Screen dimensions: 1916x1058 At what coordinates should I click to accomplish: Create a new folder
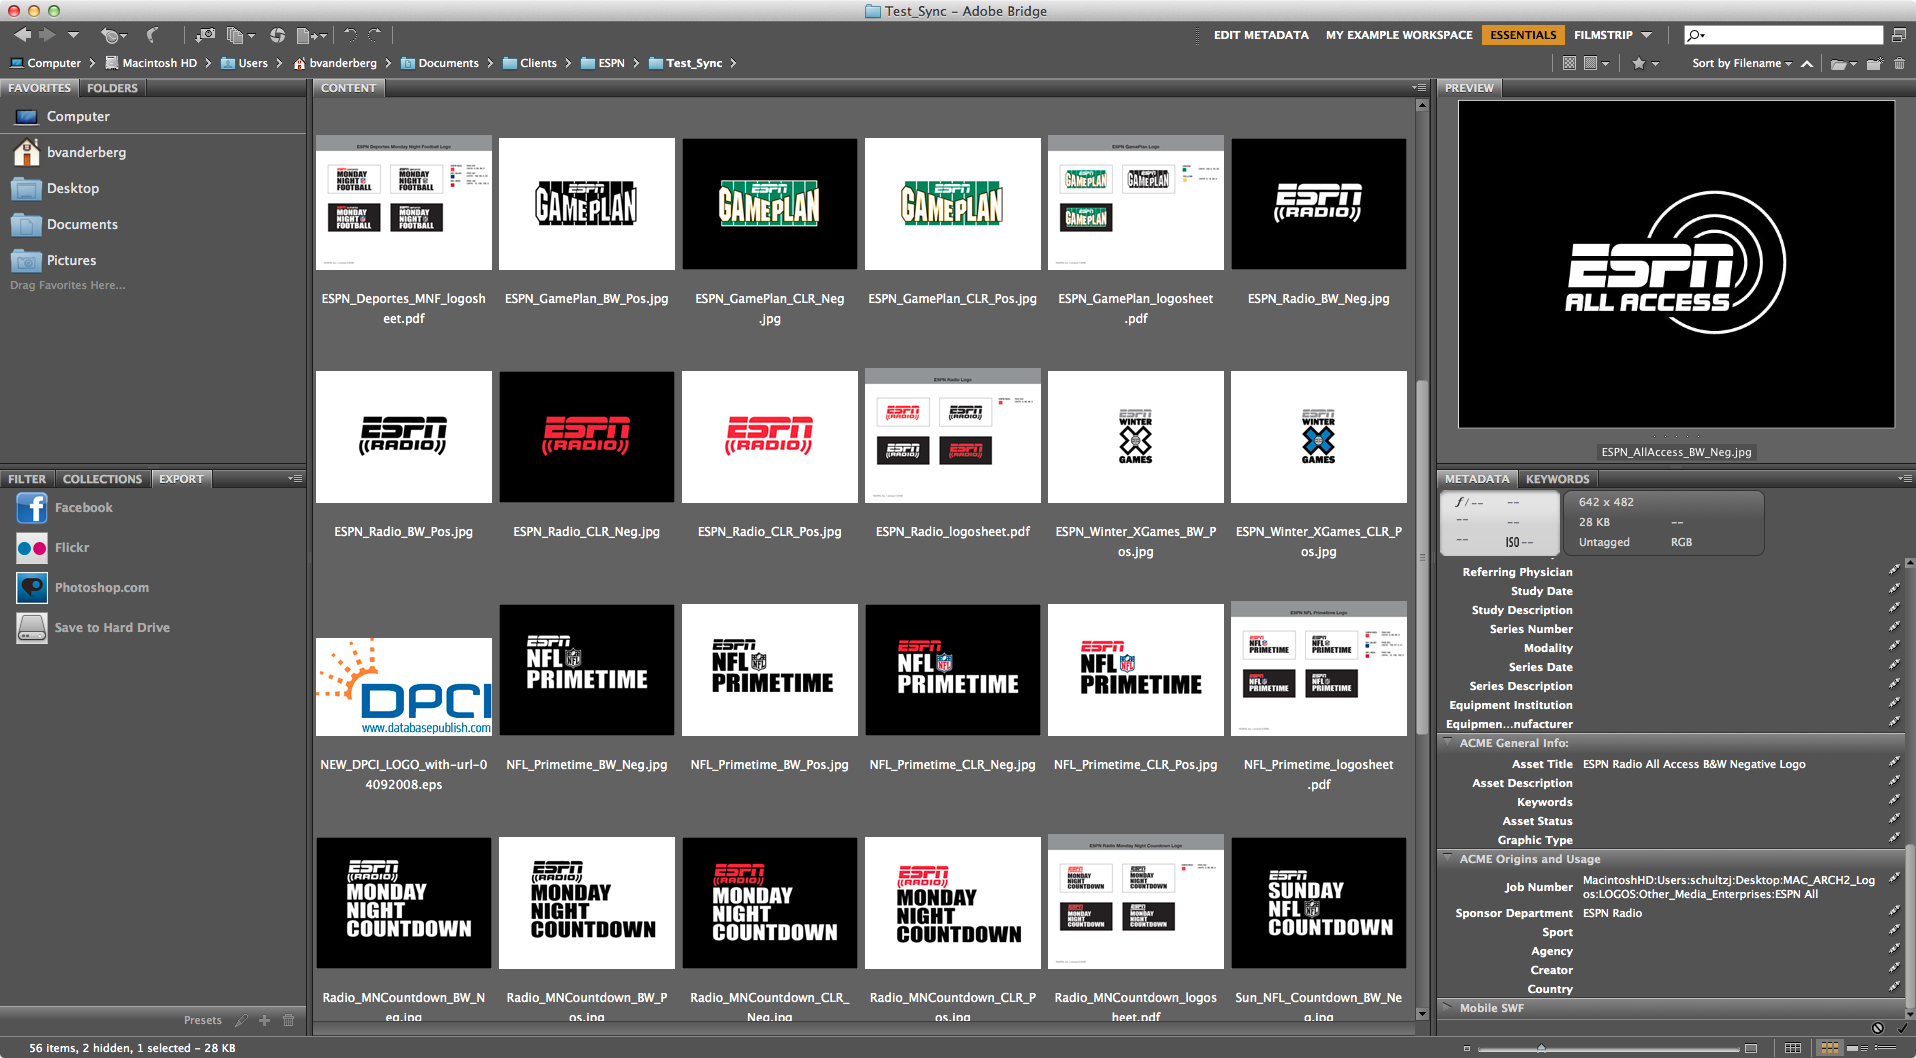pos(1874,63)
